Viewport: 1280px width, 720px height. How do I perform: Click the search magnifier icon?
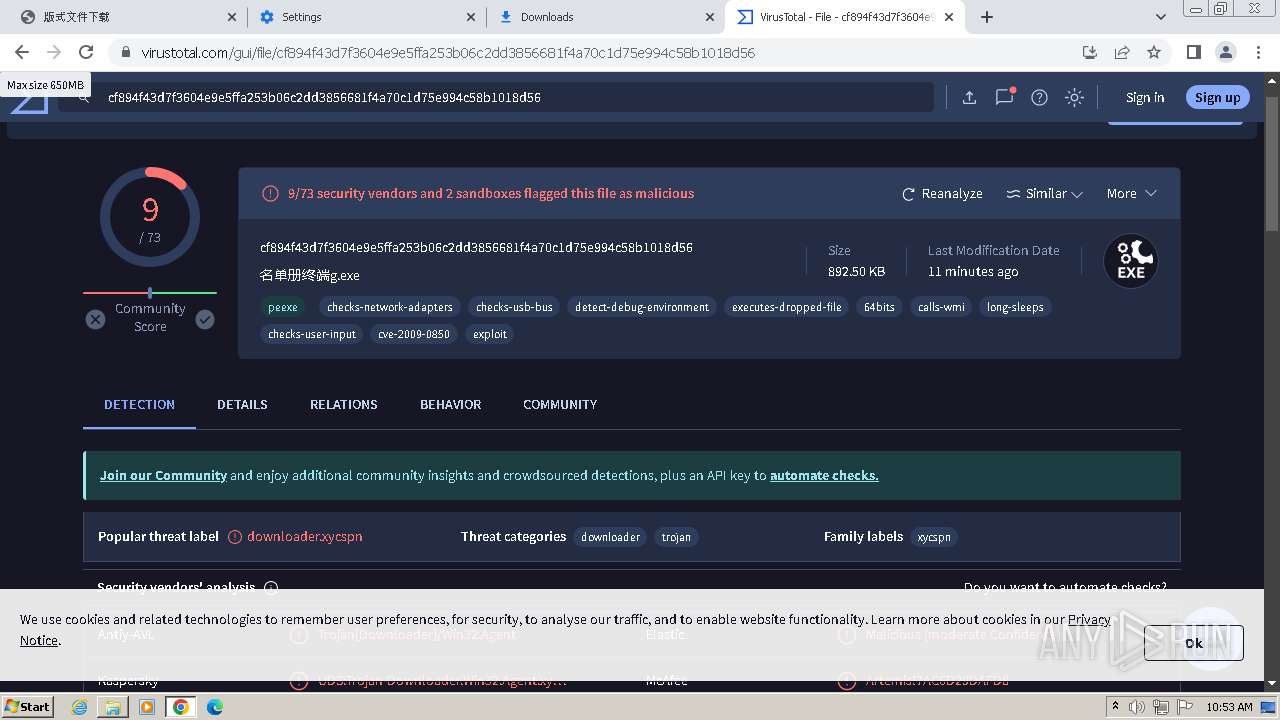tap(83, 97)
